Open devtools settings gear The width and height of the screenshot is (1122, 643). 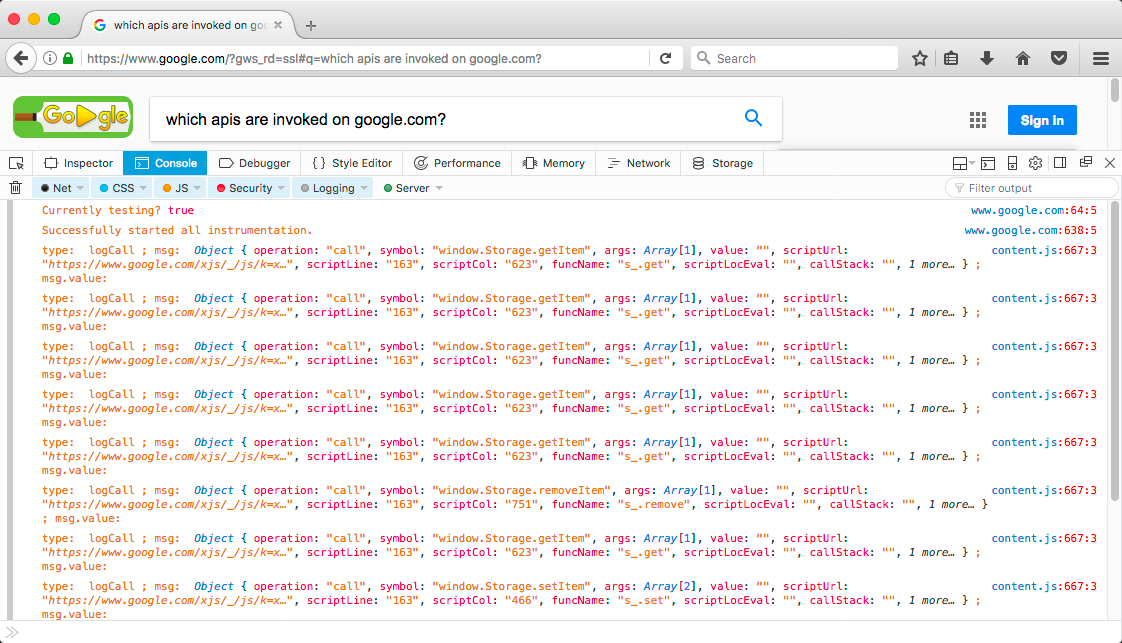[x=1035, y=163]
